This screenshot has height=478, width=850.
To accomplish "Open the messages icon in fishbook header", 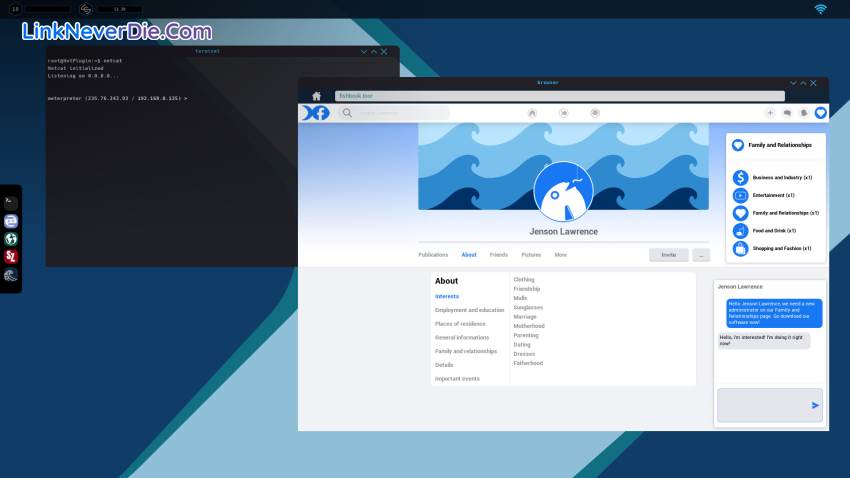I will [787, 113].
